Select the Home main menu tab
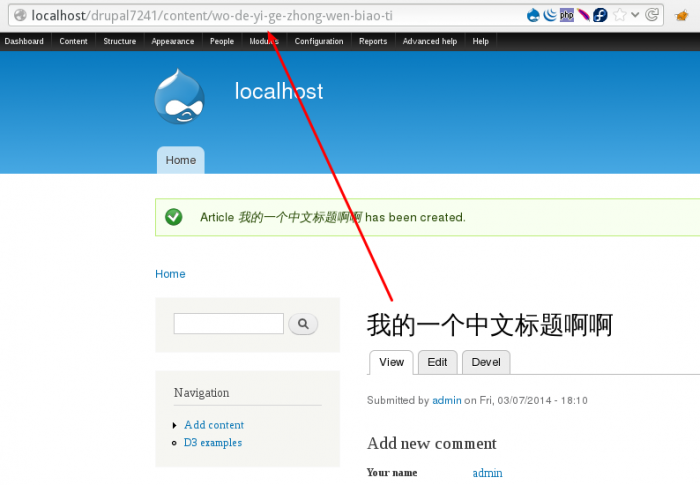 tap(181, 160)
